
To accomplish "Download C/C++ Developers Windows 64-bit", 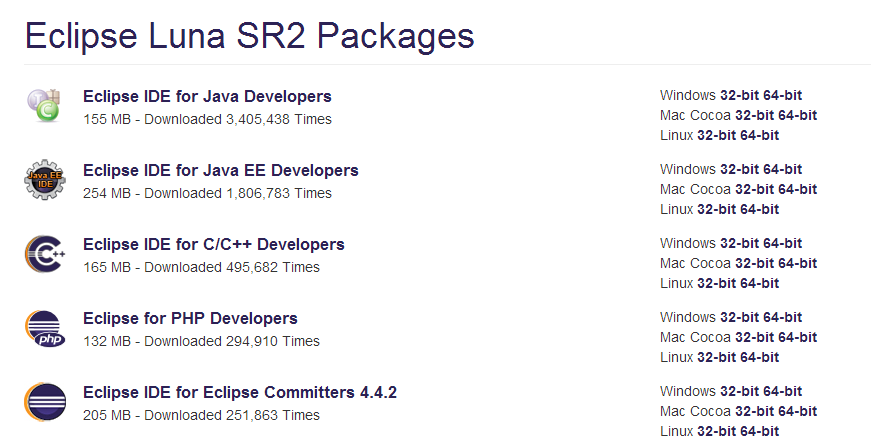I will (782, 243).
